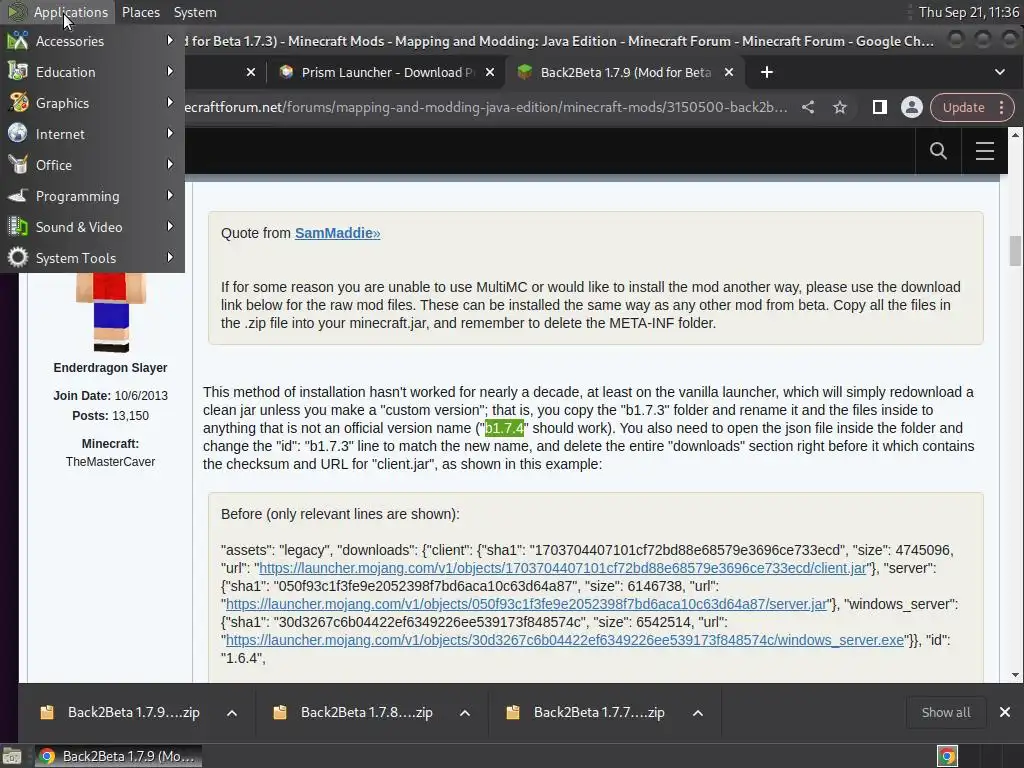Click the Back2Beta taskbar window button
Image resolution: width=1024 pixels, height=768 pixels.
pos(118,756)
